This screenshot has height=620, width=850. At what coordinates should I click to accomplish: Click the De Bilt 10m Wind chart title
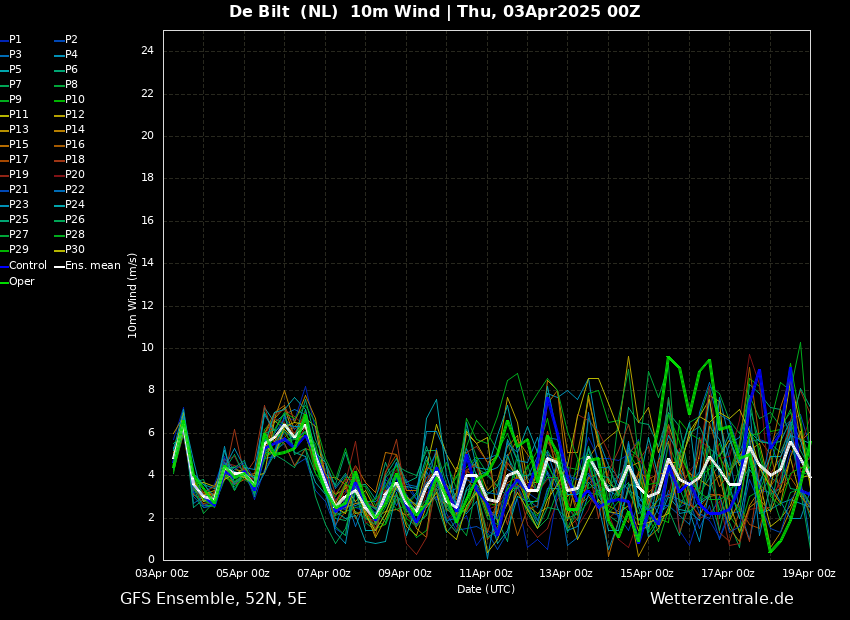click(x=434, y=12)
